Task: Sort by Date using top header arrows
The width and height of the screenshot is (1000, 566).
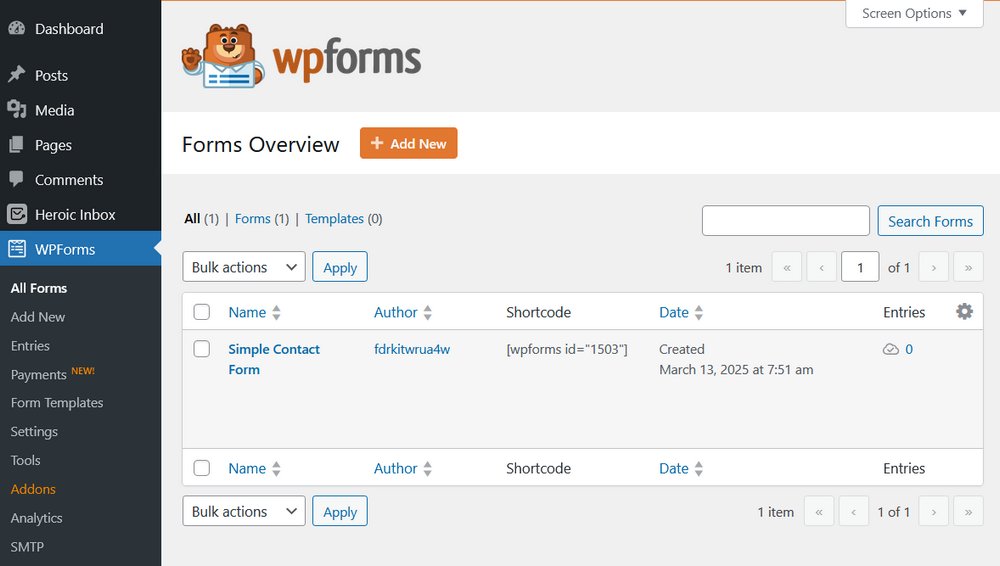Action: coord(698,312)
